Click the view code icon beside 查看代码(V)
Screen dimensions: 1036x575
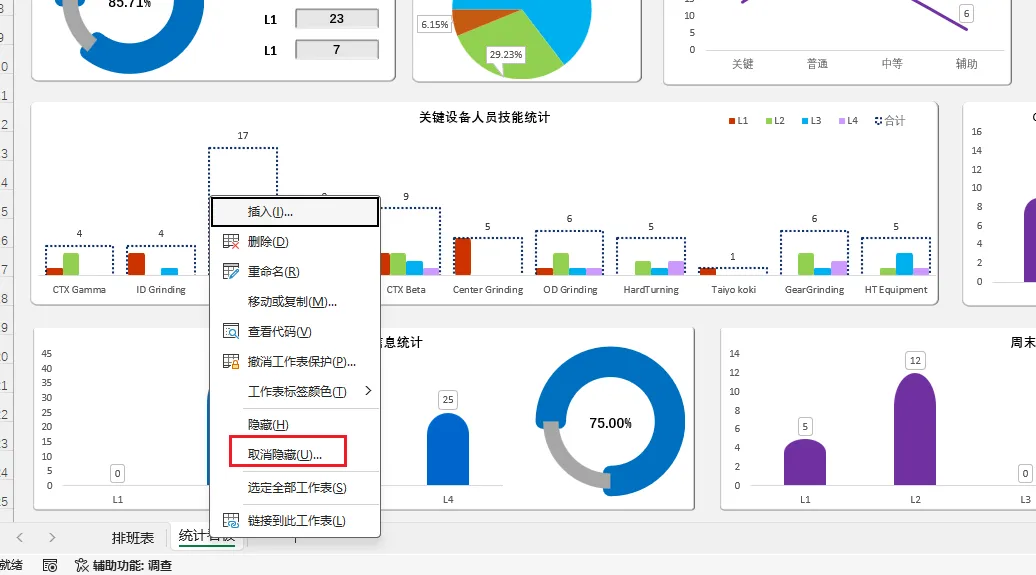tap(231, 332)
